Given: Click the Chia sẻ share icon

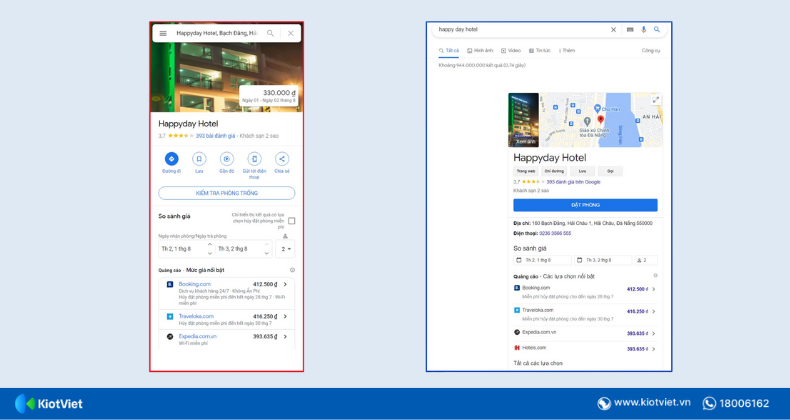Looking at the screenshot, I should [282, 159].
